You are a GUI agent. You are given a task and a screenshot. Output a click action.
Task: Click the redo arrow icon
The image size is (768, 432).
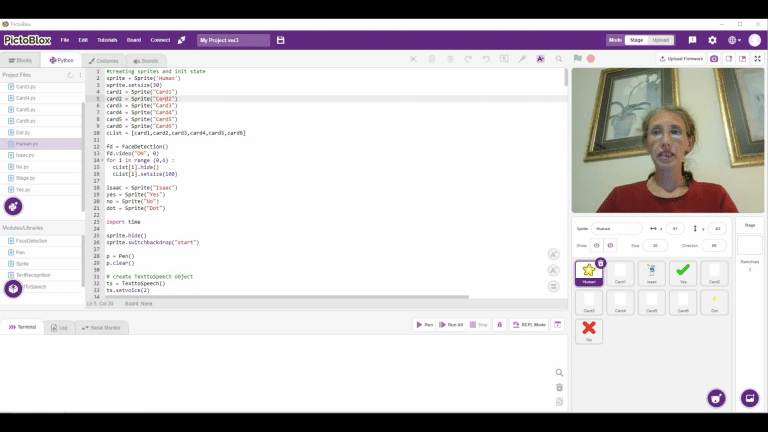[468, 59]
